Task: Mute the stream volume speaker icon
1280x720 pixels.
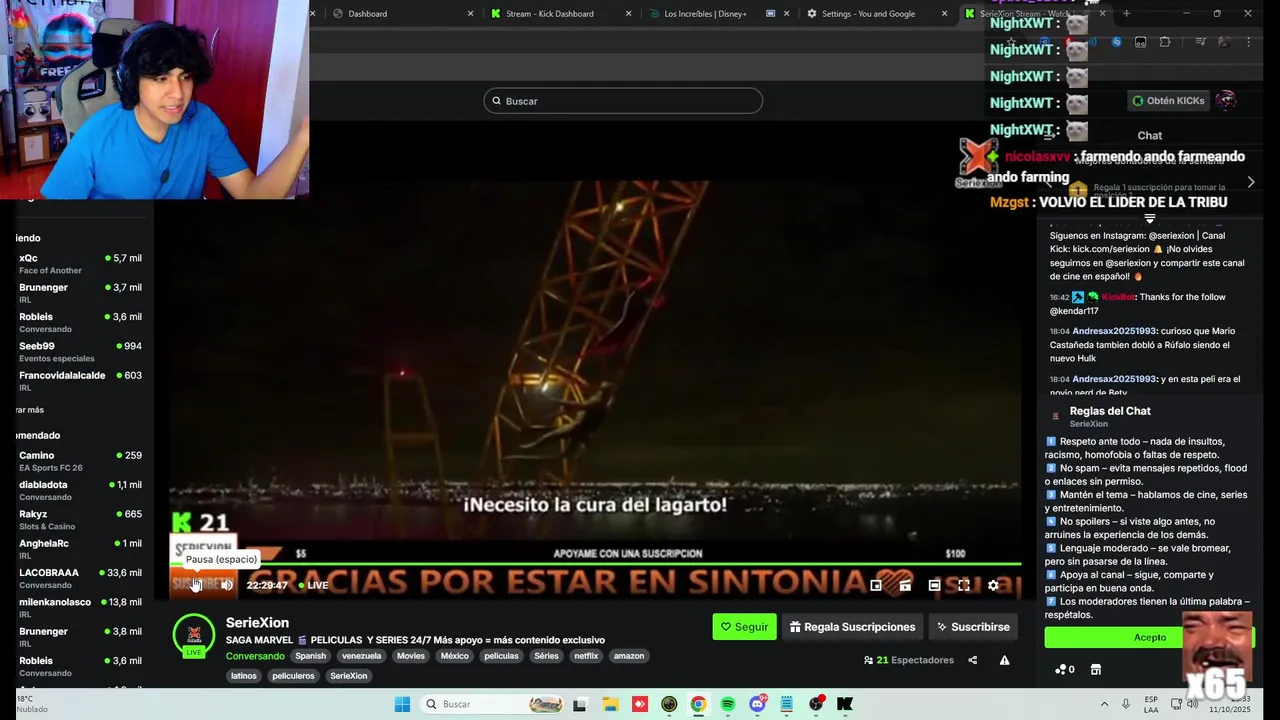Action: point(227,585)
